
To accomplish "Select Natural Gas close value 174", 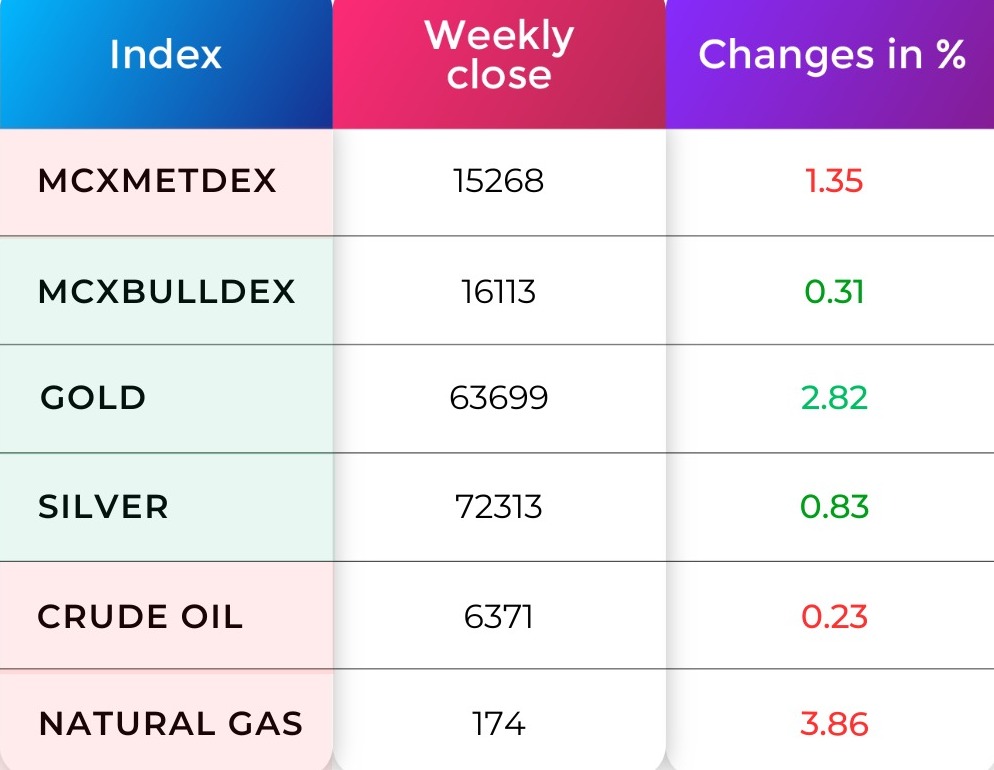I will point(499,724).
